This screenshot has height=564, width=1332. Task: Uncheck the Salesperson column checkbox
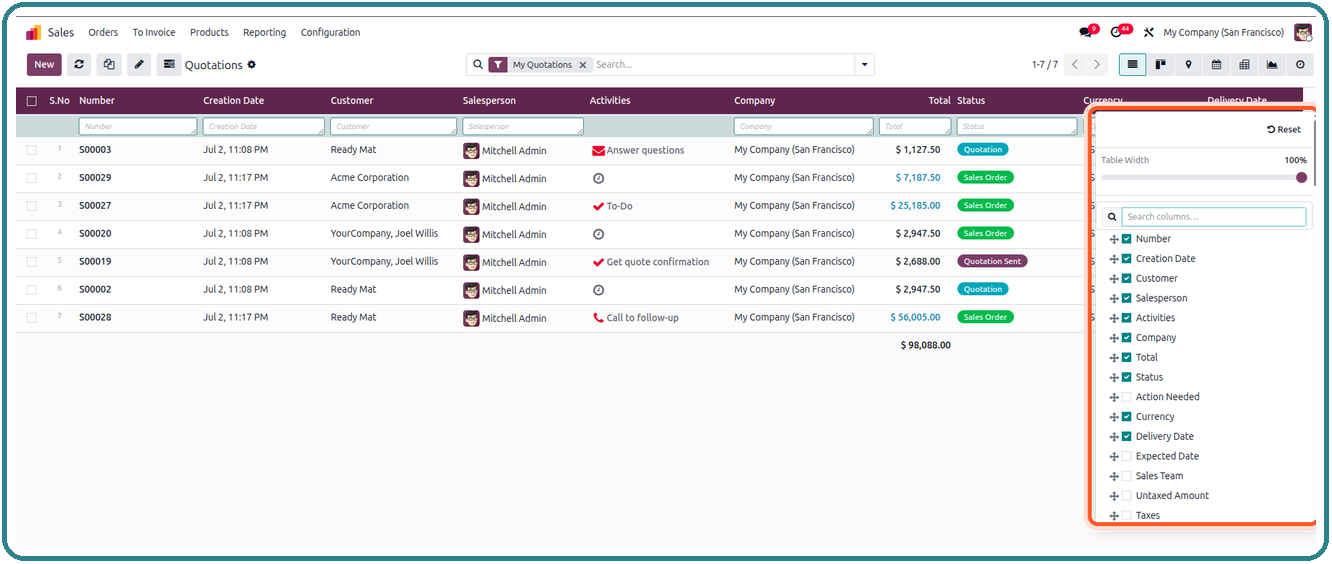(x=1127, y=298)
